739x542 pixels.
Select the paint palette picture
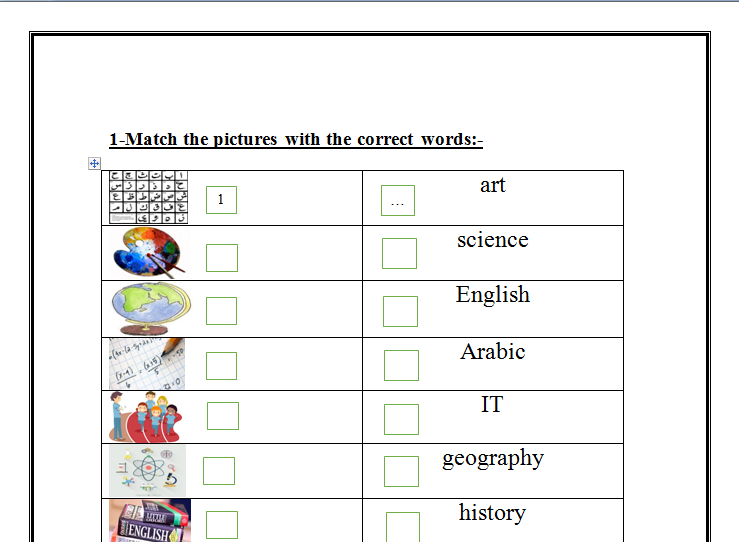[149, 252]
